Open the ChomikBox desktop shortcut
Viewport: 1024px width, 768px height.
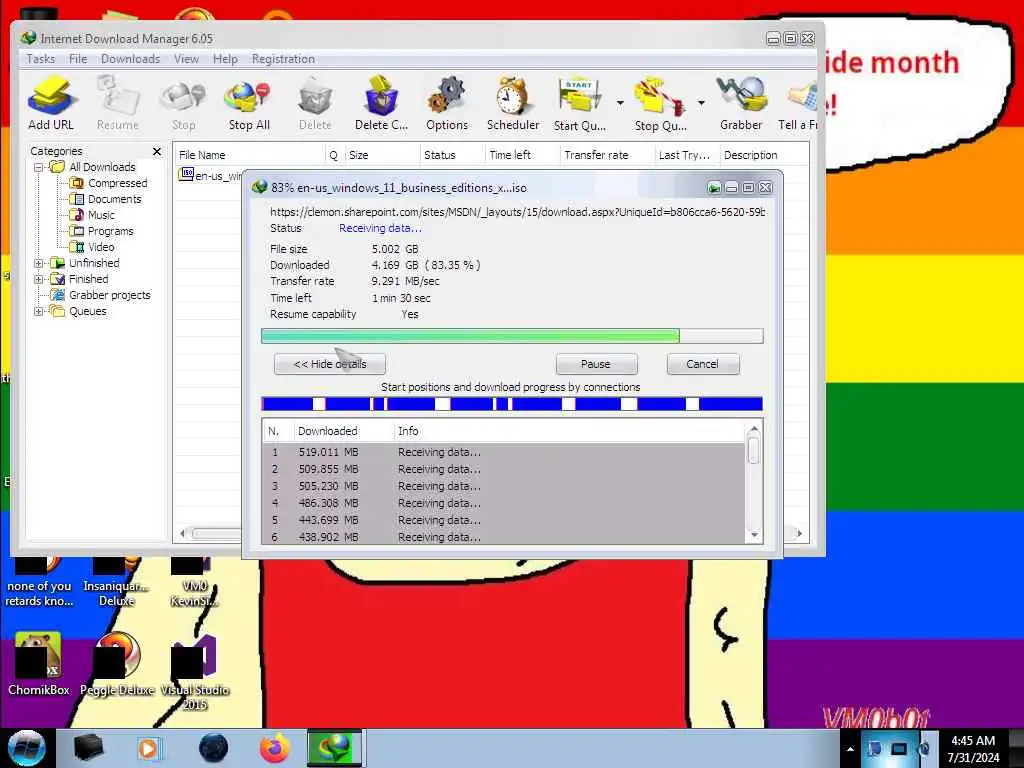point(38,664)
